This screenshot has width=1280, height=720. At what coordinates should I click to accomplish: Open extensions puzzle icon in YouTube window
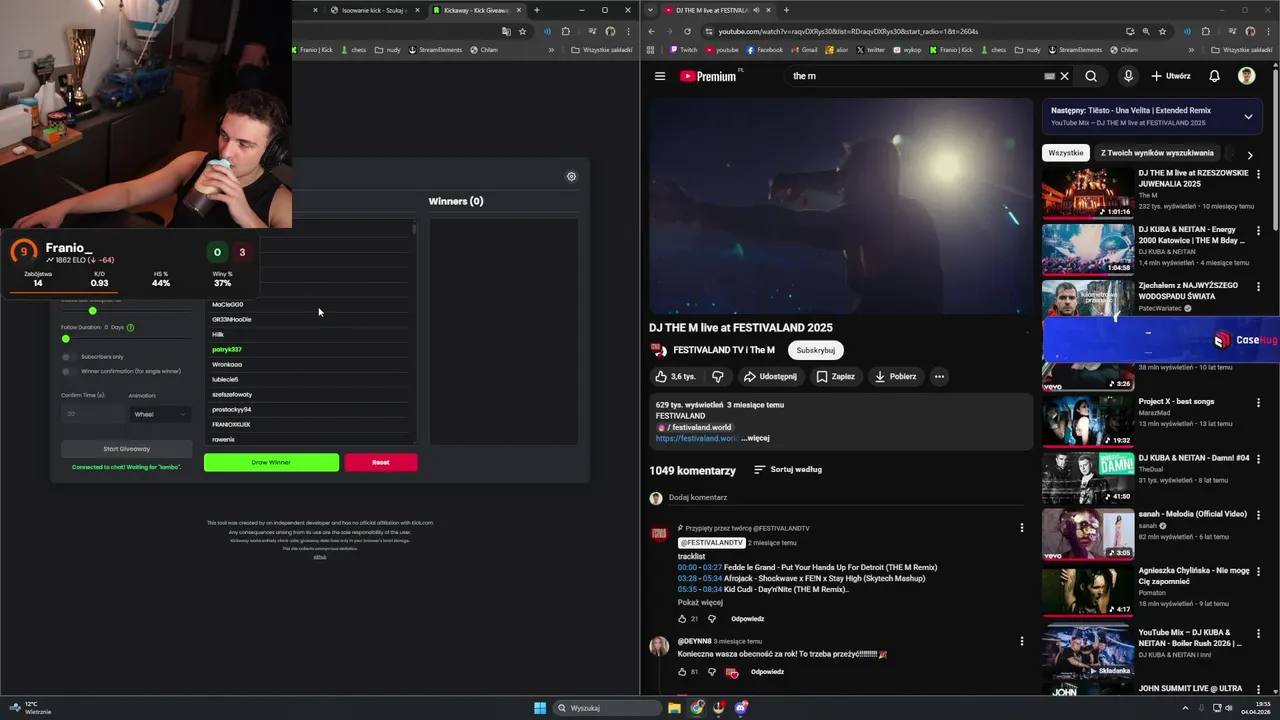click(x=1205, y=31)
